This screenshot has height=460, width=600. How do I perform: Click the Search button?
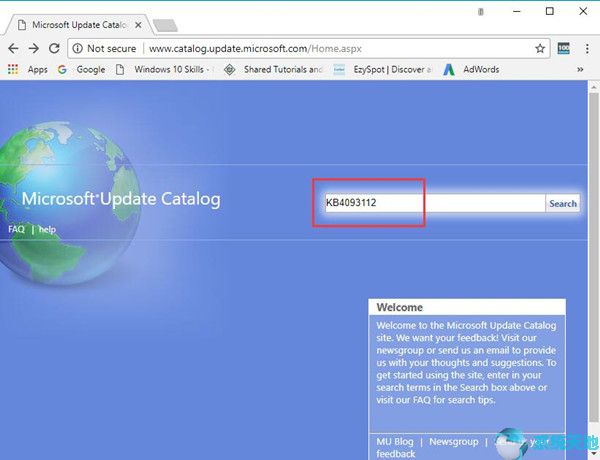click(562, 203)
